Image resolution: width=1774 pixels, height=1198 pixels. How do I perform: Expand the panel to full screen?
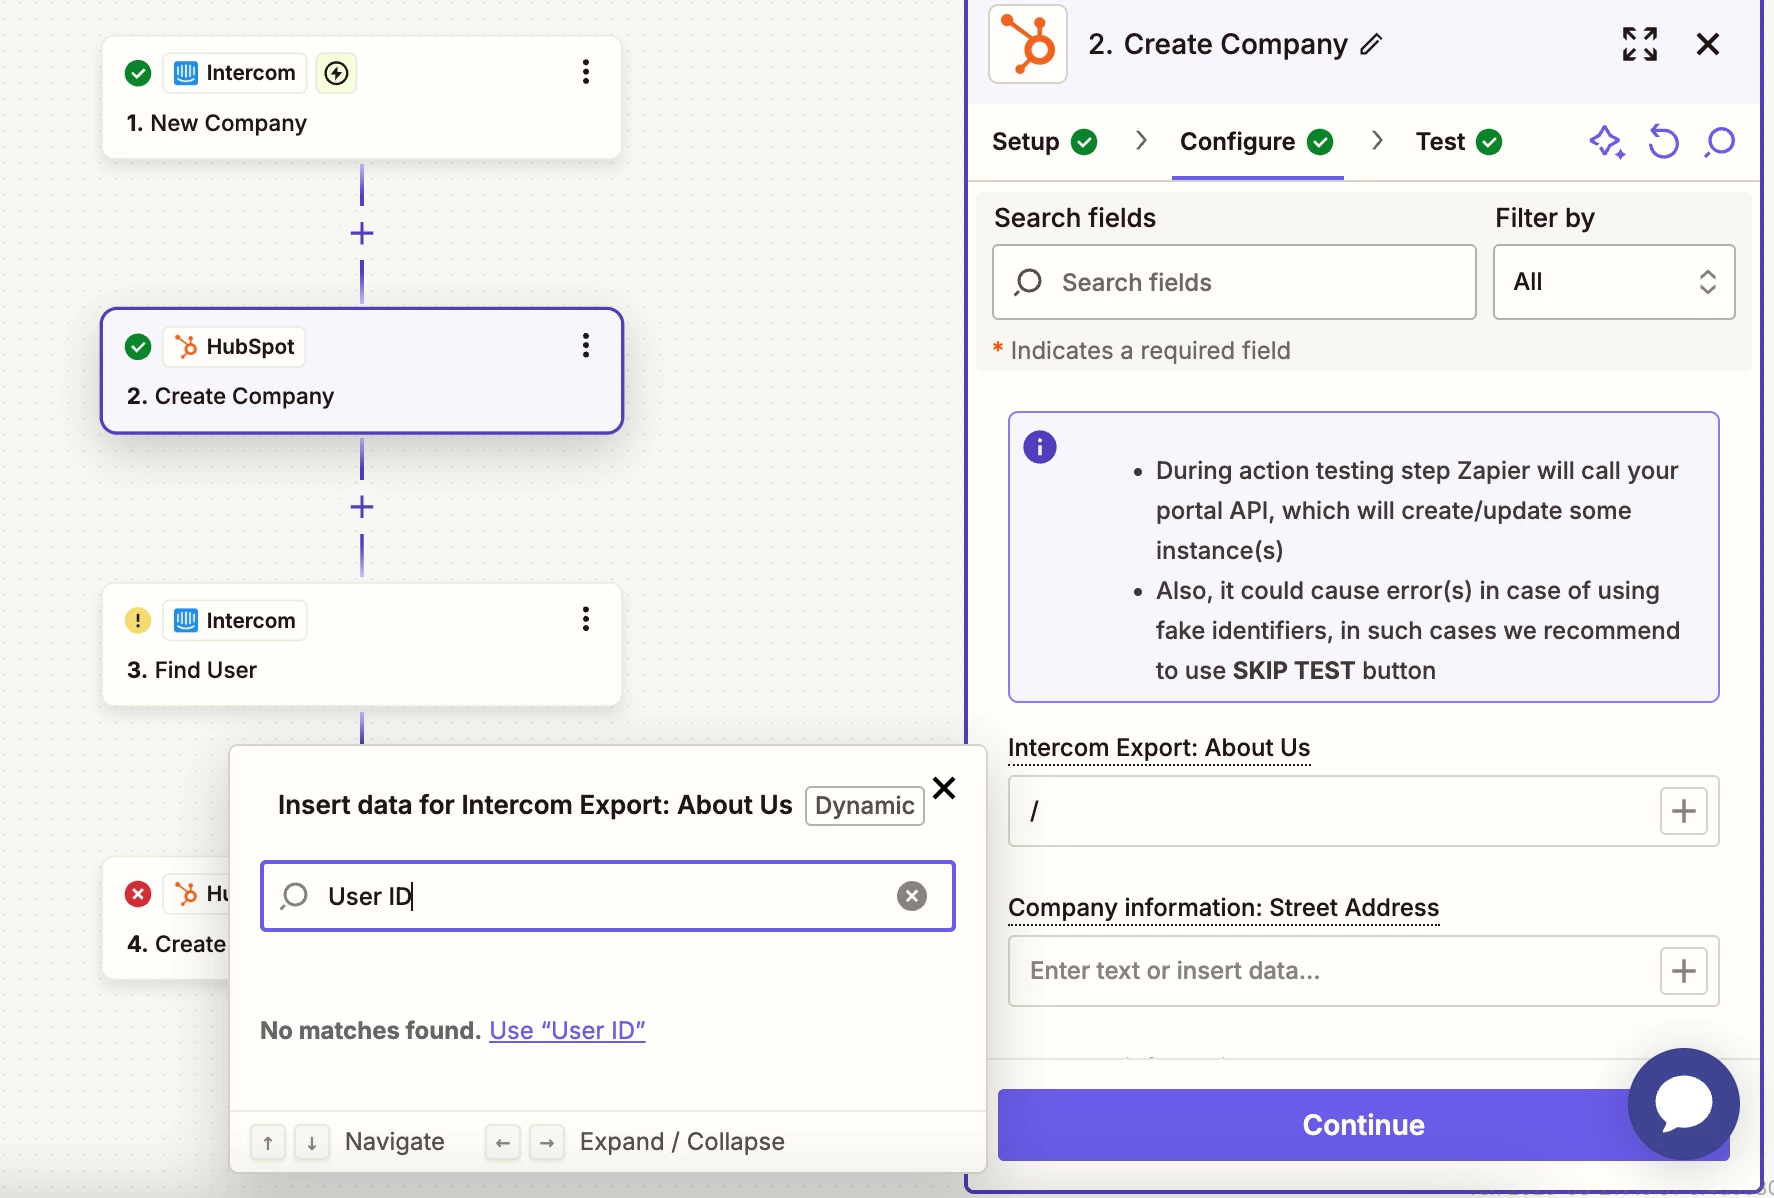(x=1640, y=44)
